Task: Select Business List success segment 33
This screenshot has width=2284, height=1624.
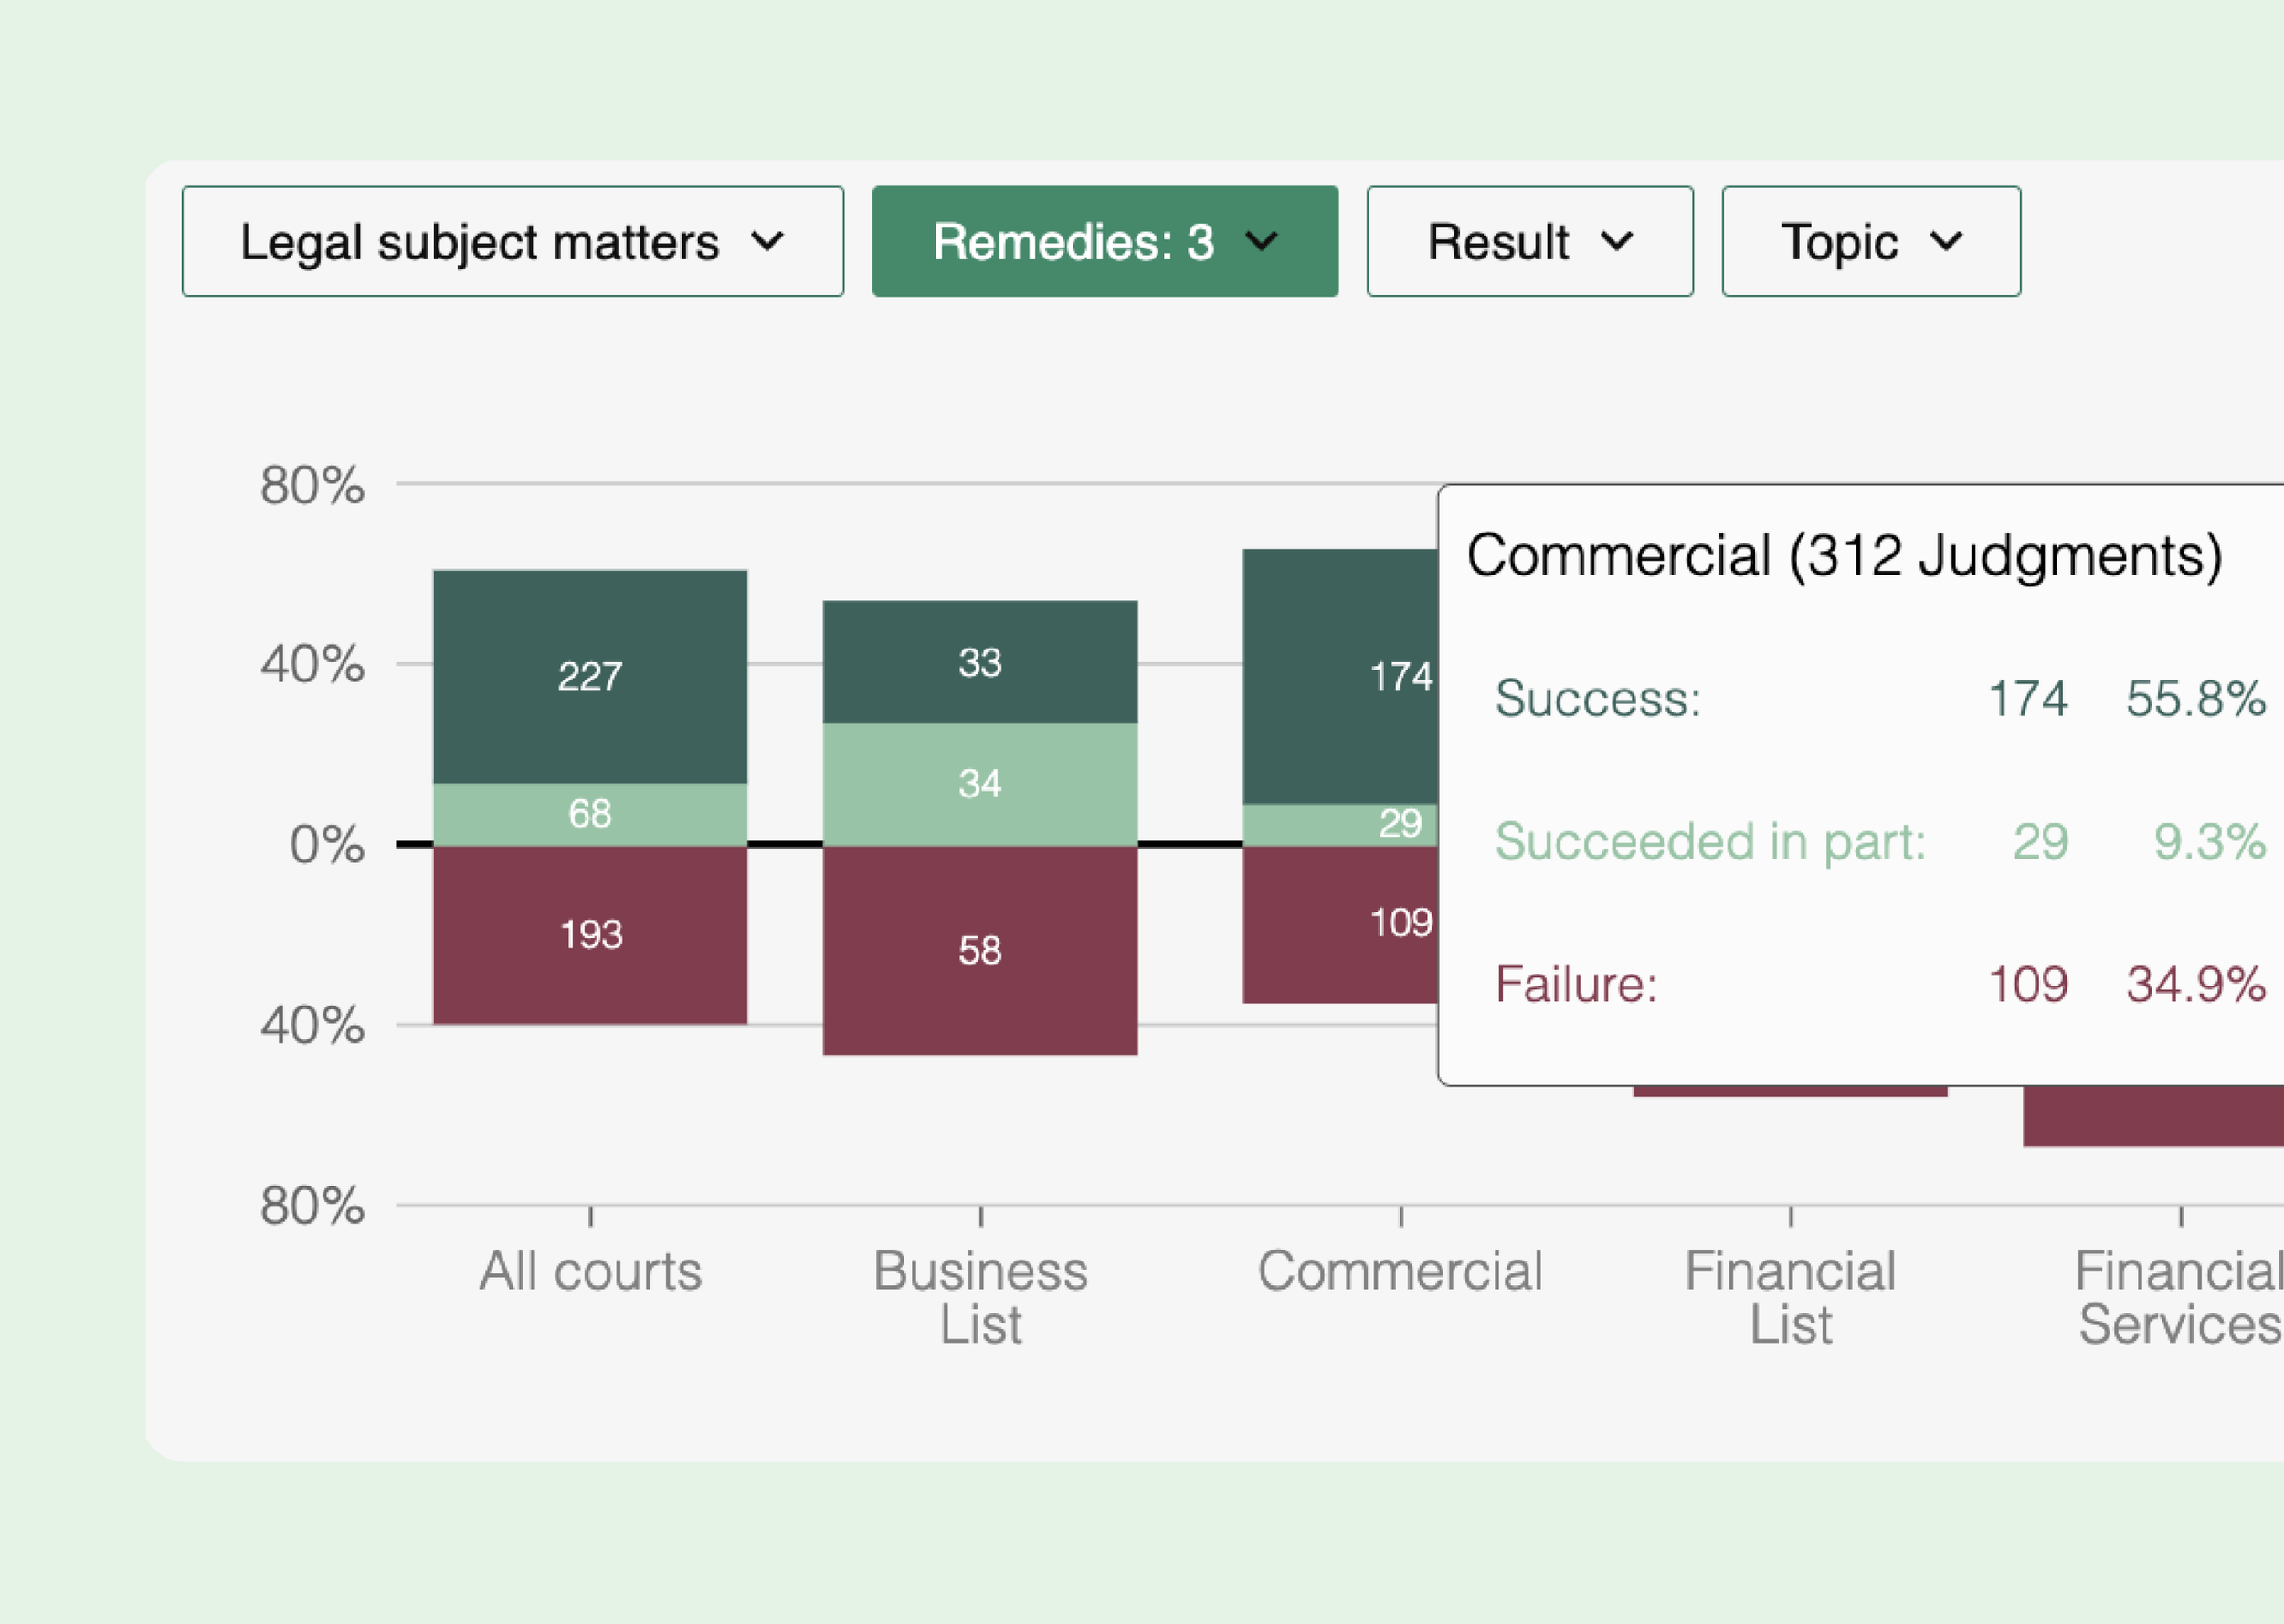Action: (980, 662)
